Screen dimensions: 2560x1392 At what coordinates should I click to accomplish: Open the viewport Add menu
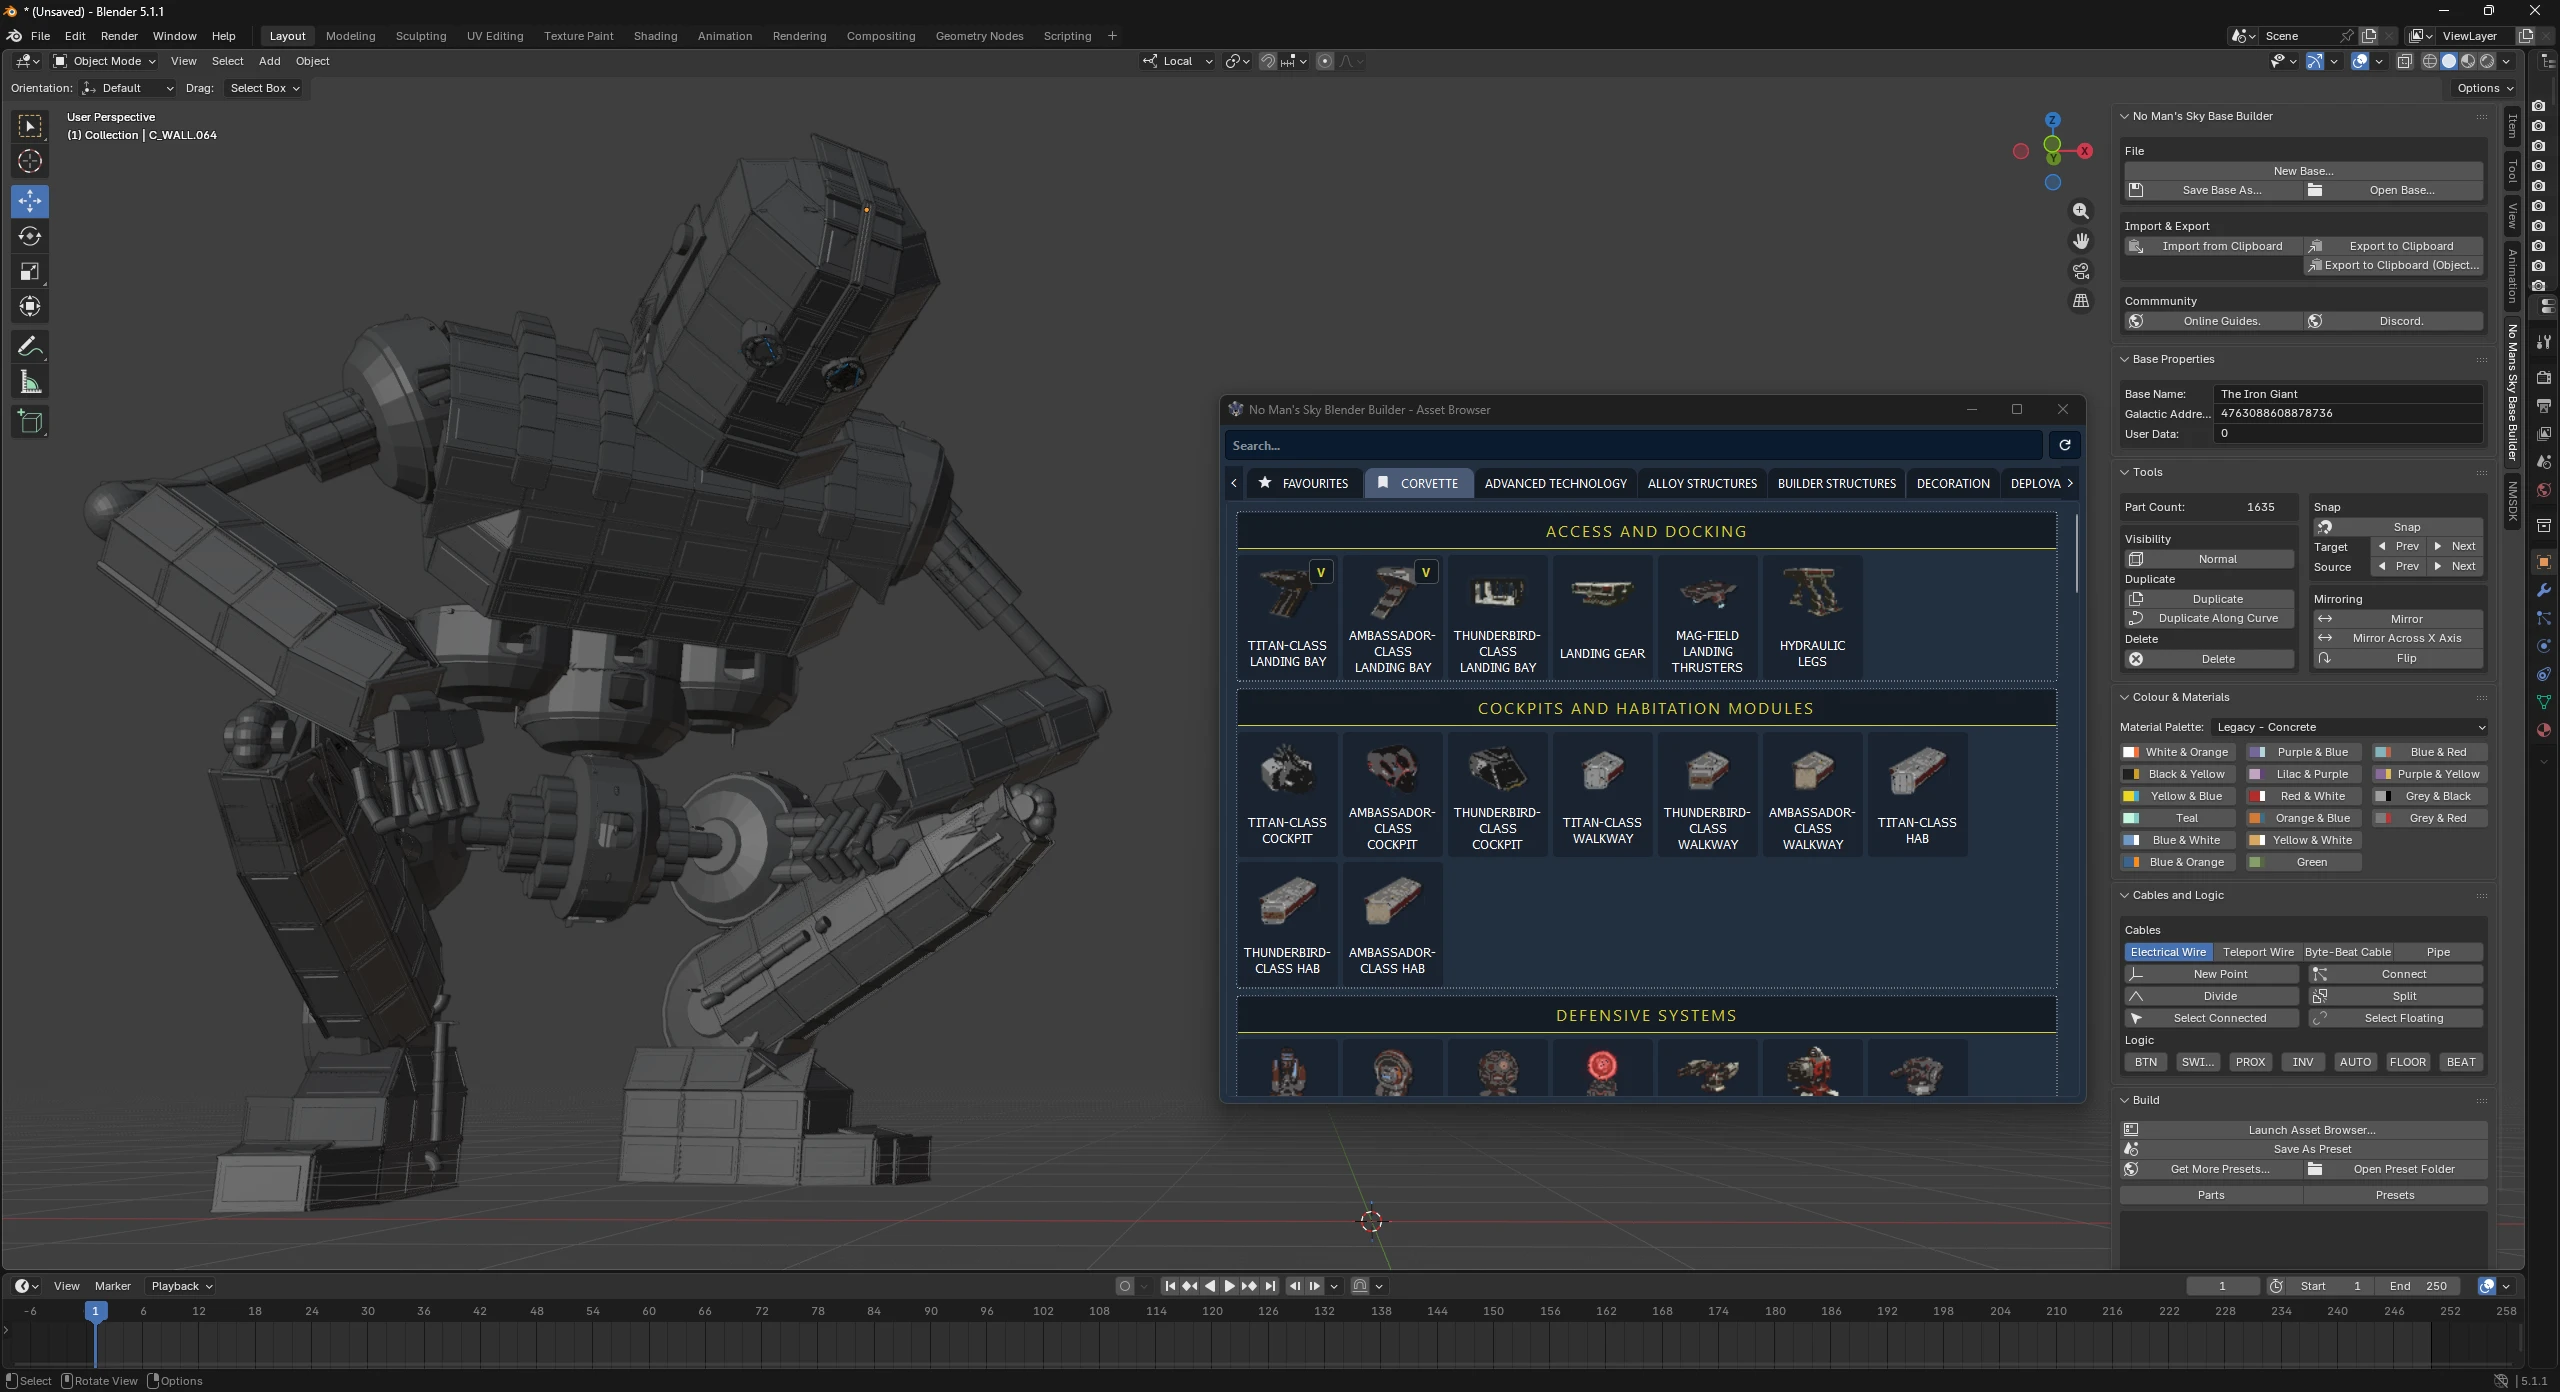tap(269, 61)
